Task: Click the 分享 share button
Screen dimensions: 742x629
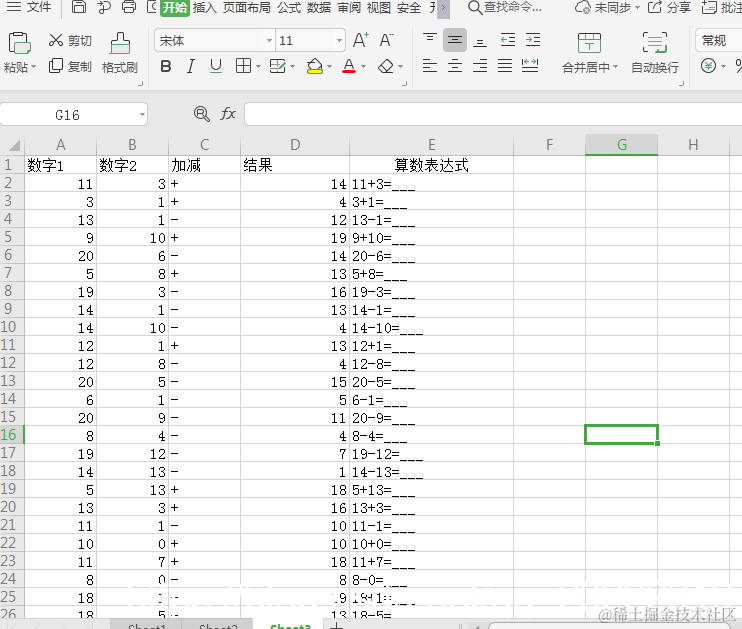Action: [669, 8]
